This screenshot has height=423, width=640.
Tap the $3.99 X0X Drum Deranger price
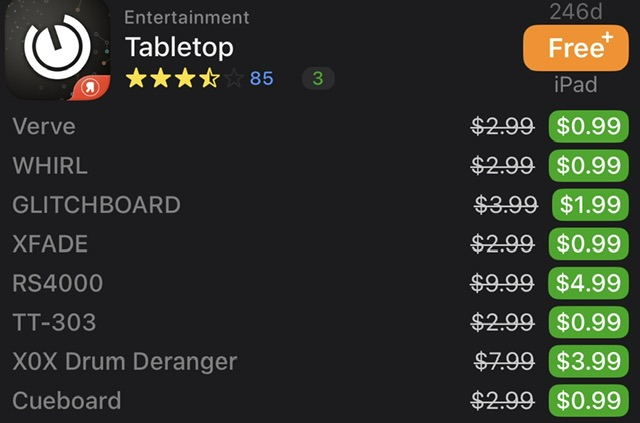590,361
